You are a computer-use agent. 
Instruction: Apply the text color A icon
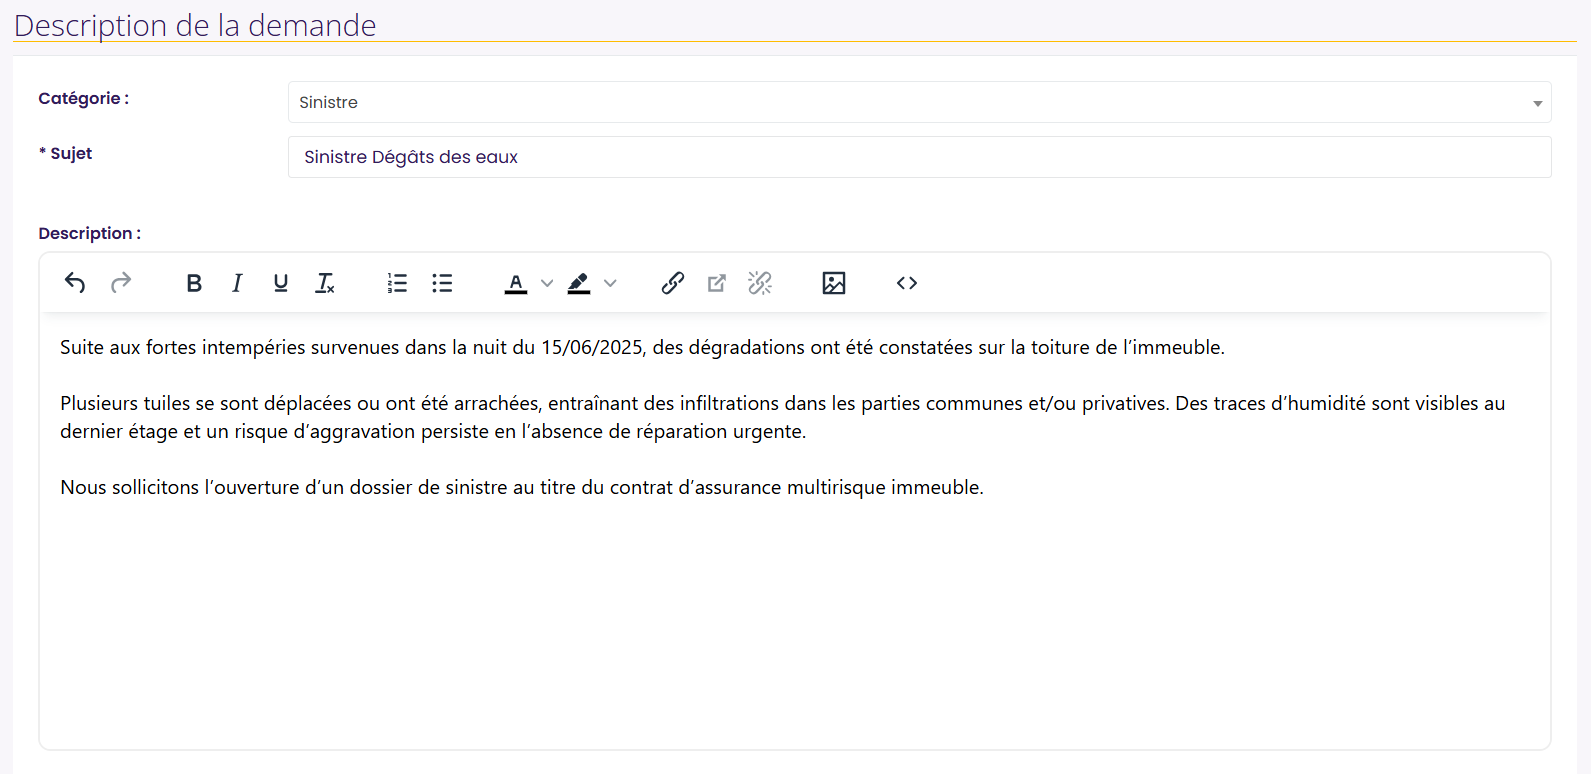point(516,284)
